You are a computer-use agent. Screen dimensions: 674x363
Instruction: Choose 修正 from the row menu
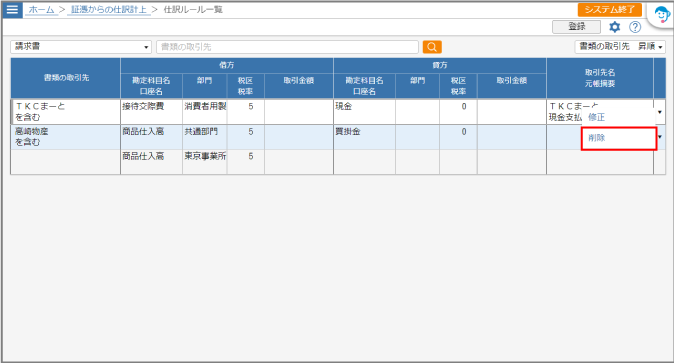[596, 117]
